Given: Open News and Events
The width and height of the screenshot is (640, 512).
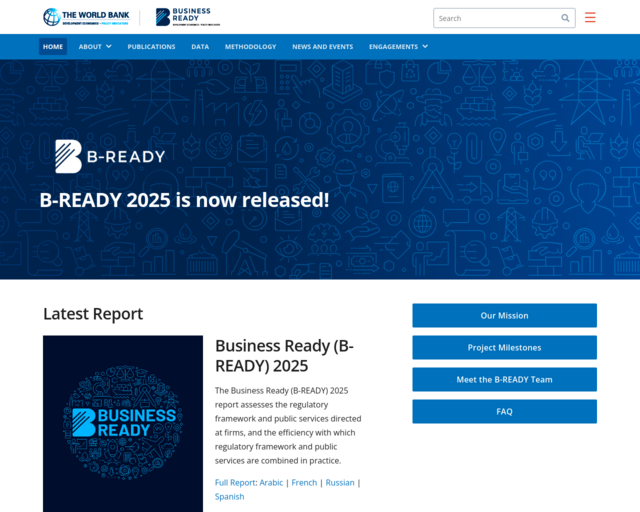Looking at the screenshot, I should (x=322, y=47).
